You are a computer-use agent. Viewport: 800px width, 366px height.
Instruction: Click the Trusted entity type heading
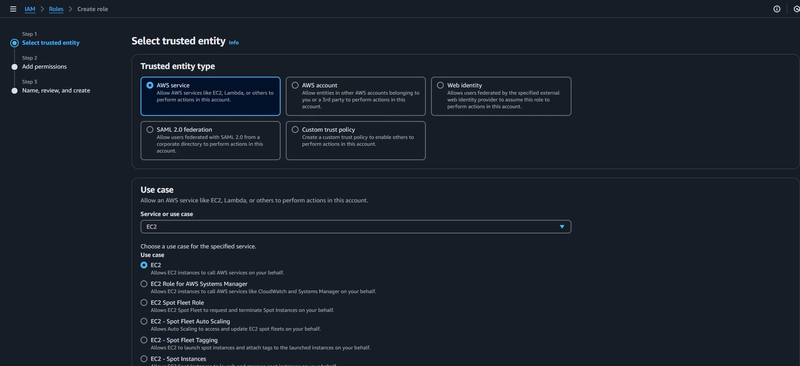pyautogui.click(x=178, y=66)
